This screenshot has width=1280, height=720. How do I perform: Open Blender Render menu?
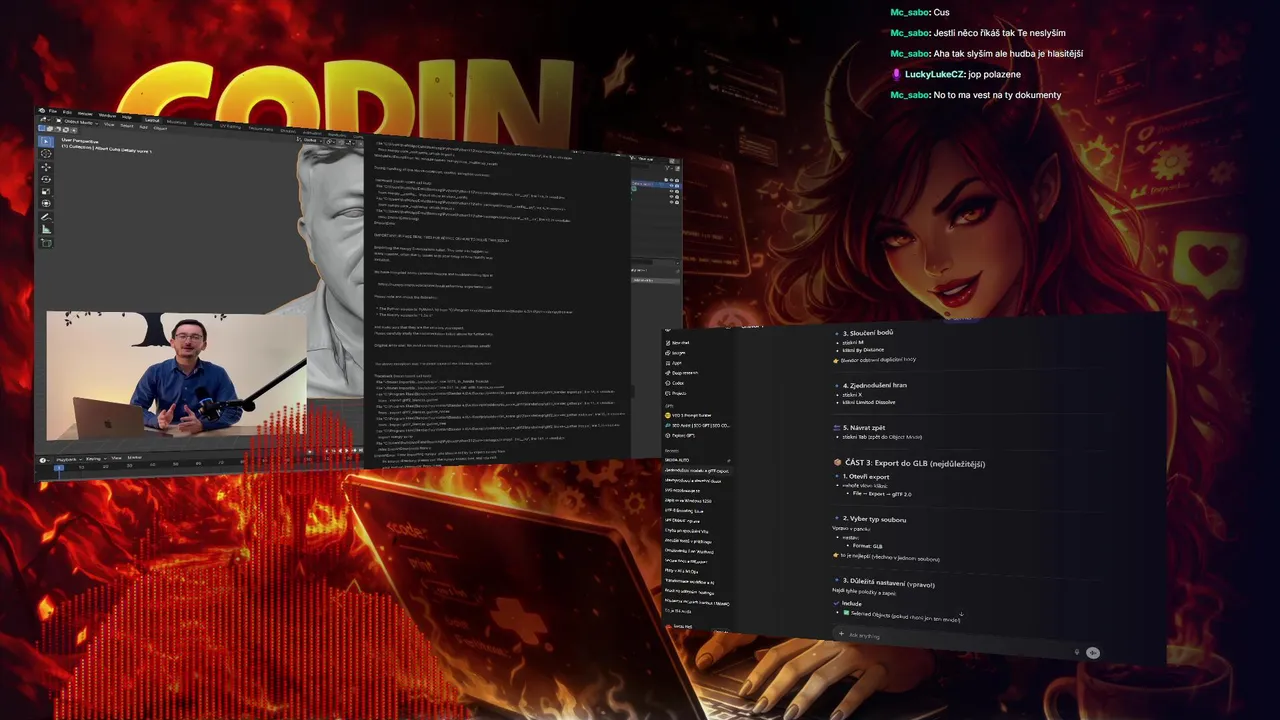(85, 114)
